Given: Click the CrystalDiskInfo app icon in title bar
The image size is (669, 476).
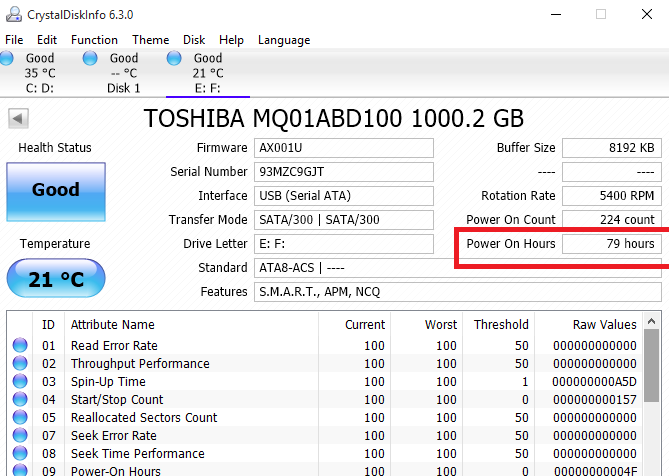Looking at the screenshot, I should pos(14,14).
